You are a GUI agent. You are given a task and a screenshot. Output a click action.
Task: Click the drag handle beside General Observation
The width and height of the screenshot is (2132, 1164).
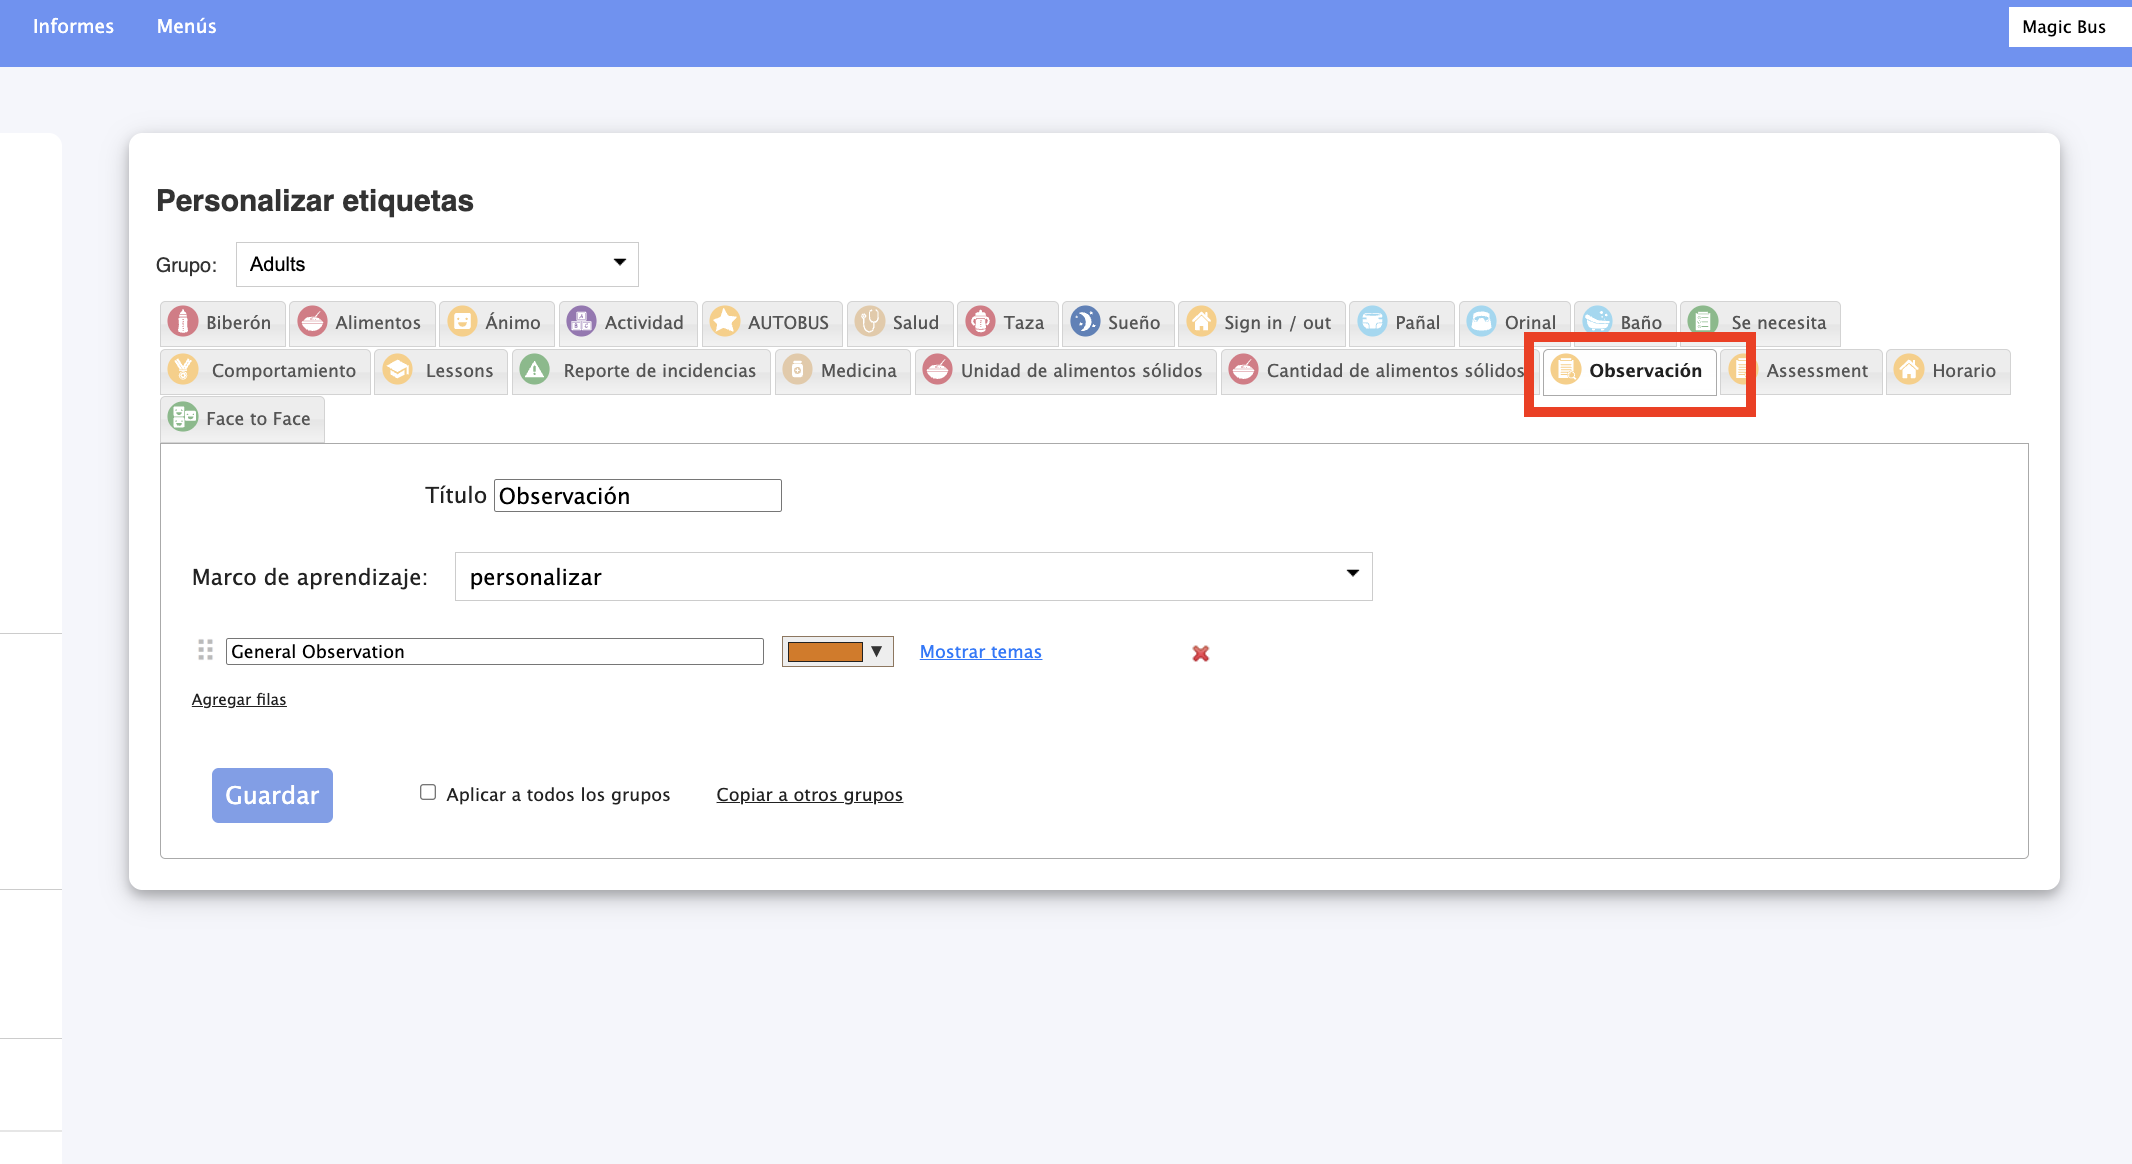point(205,651)
